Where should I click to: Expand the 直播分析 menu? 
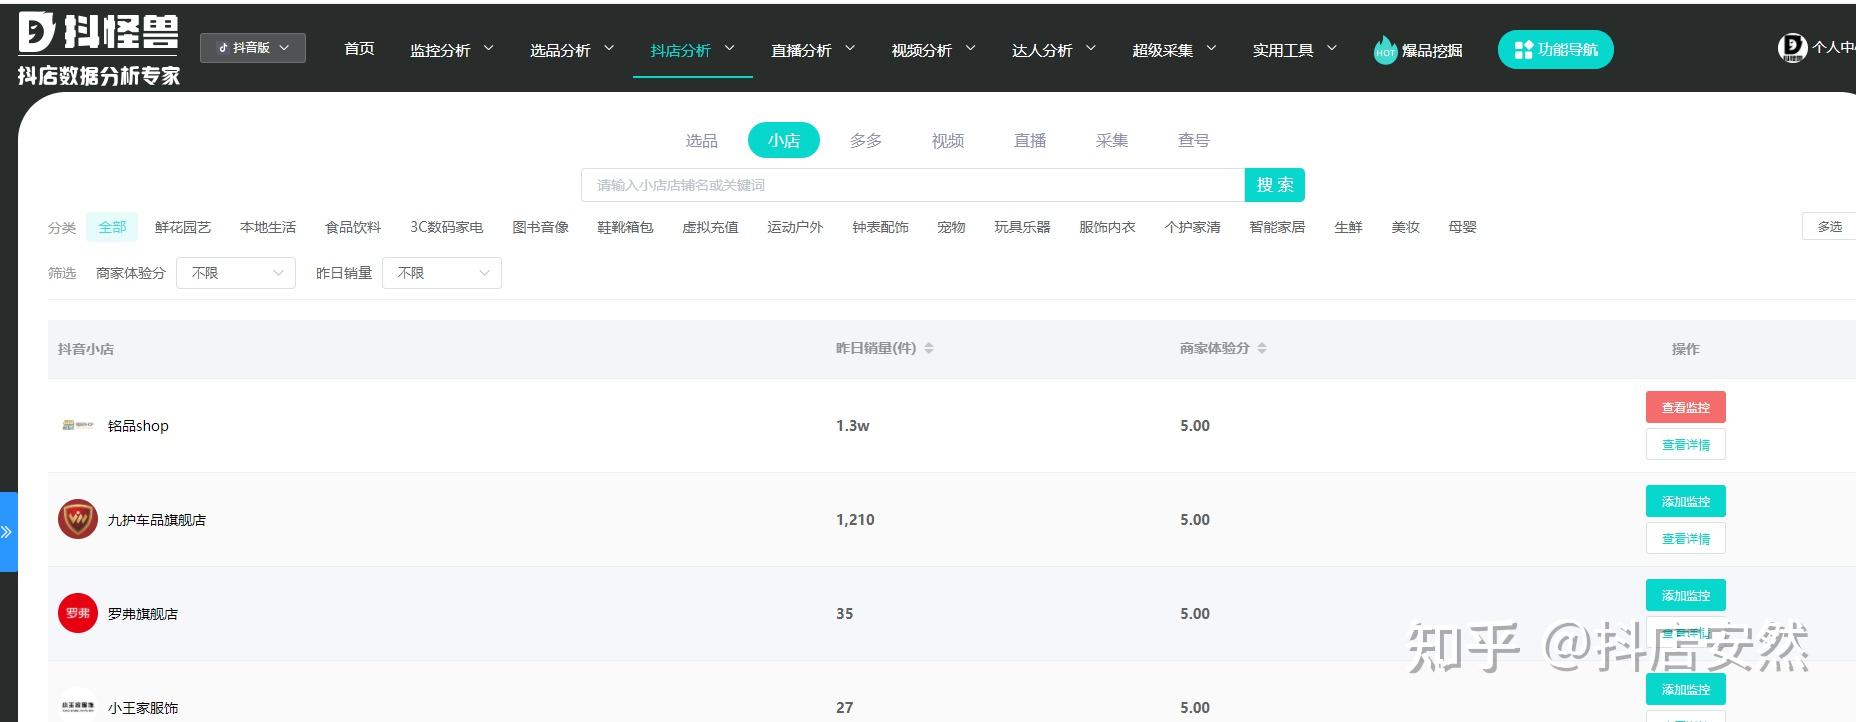(813, 50)
